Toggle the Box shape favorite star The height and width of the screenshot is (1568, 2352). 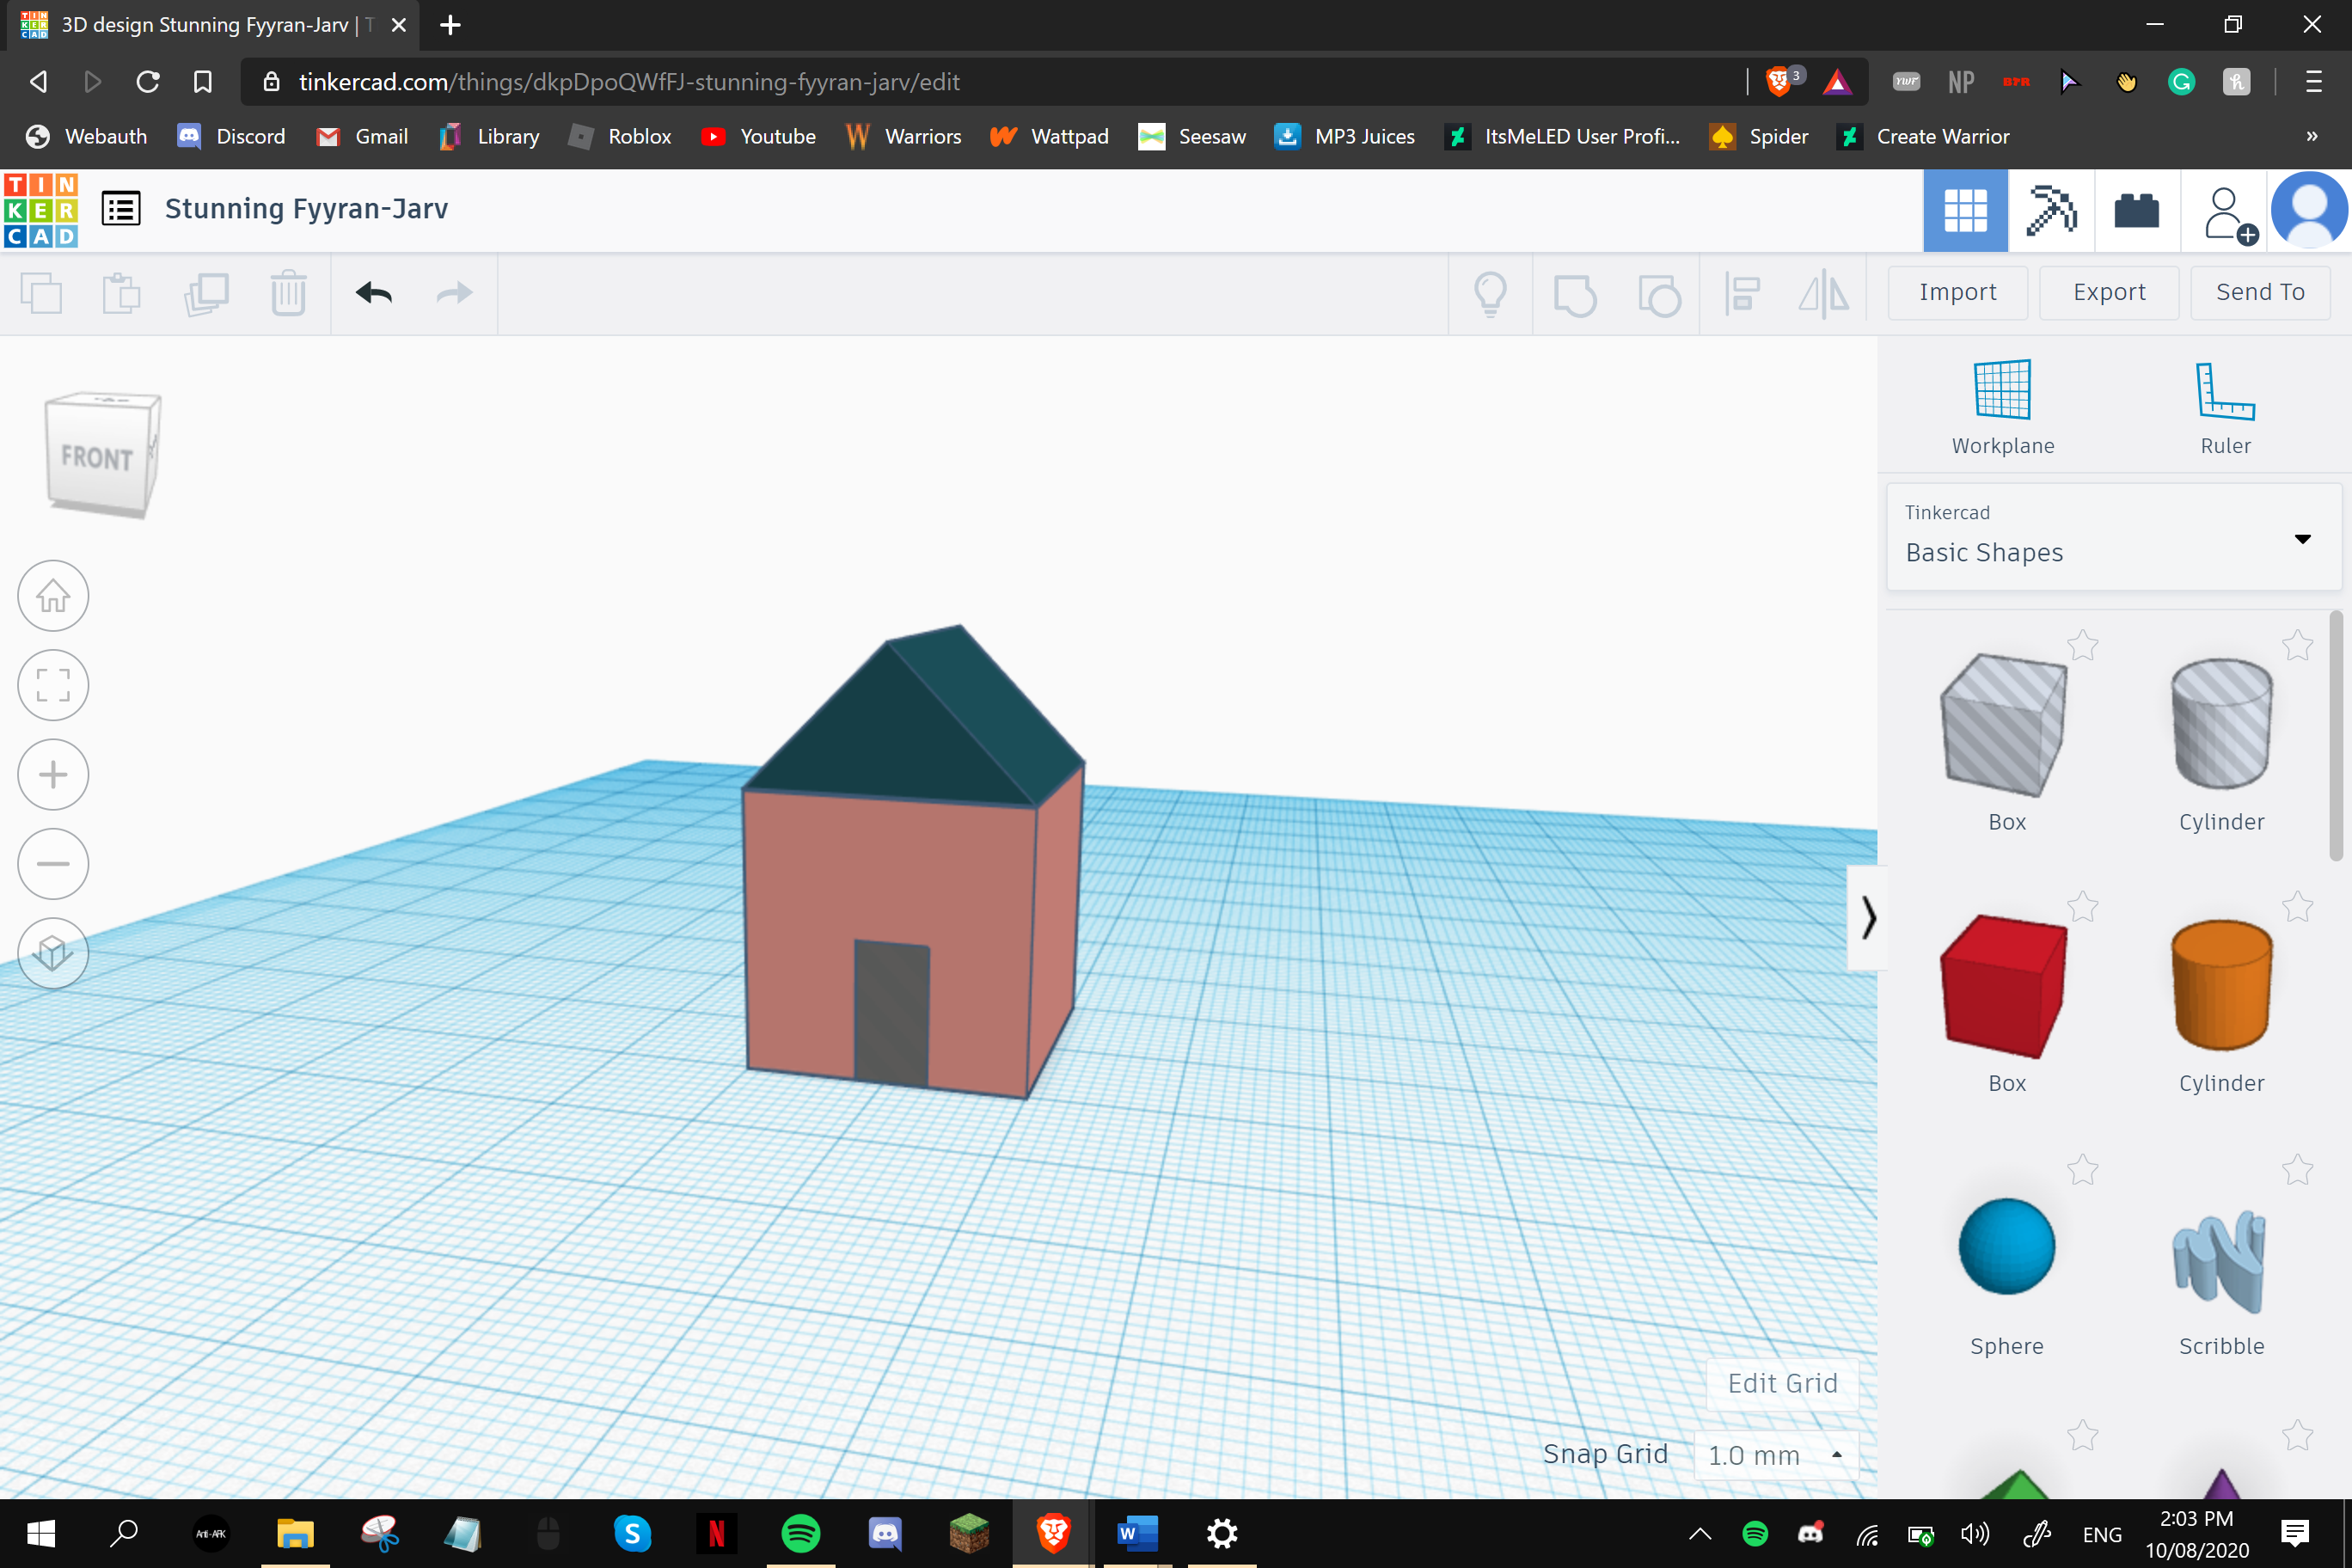2086,644
